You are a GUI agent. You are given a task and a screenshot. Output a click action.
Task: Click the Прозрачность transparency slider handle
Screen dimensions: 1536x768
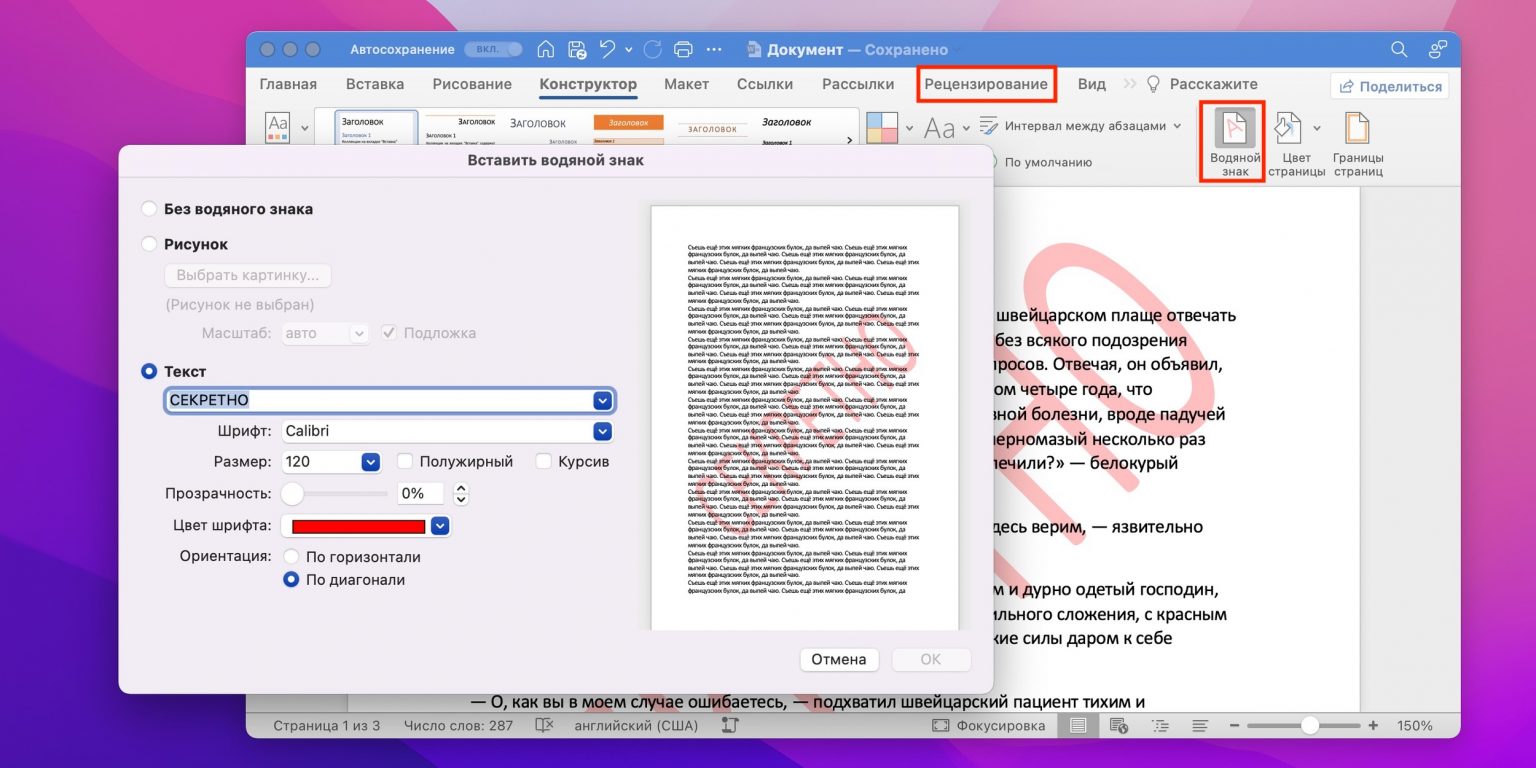292,493
